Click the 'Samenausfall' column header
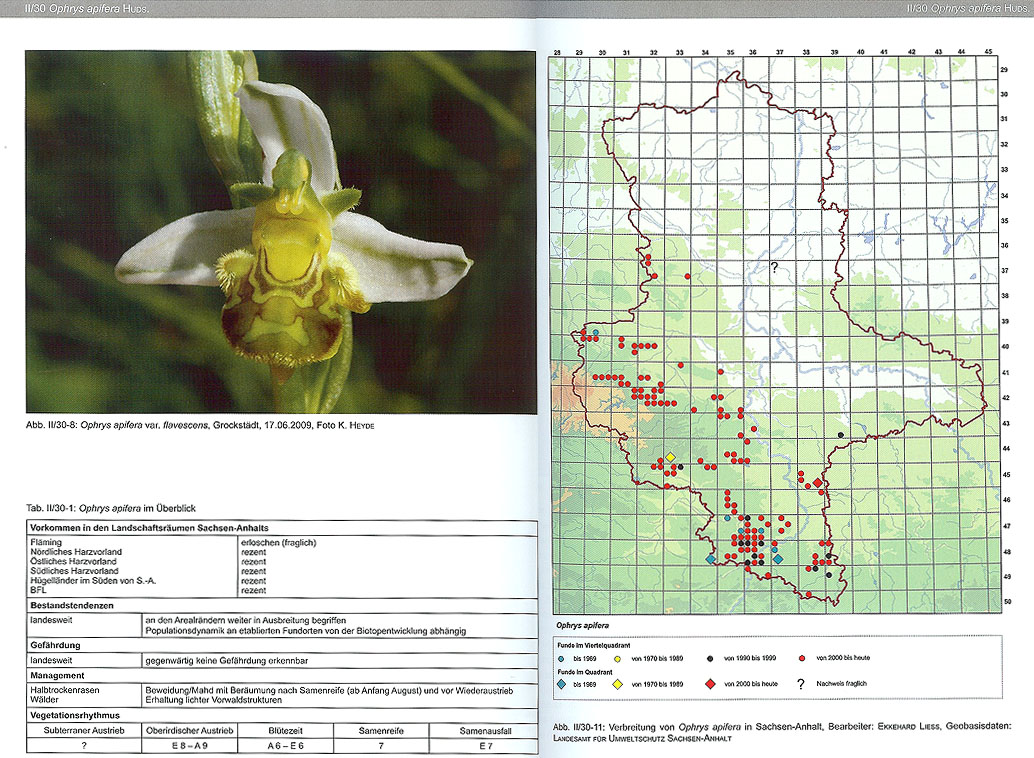The image size is (1034, 758). (x=485, y=731)
